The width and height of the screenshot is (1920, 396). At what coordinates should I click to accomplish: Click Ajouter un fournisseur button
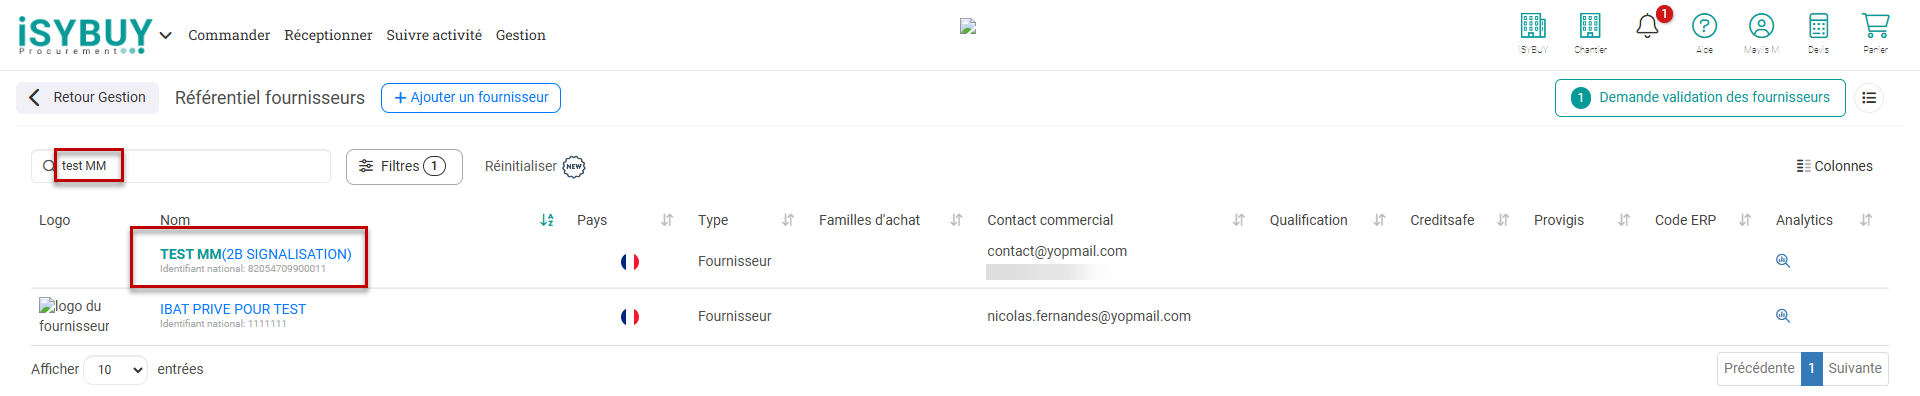pyautogui.click(x=471, y=98)
